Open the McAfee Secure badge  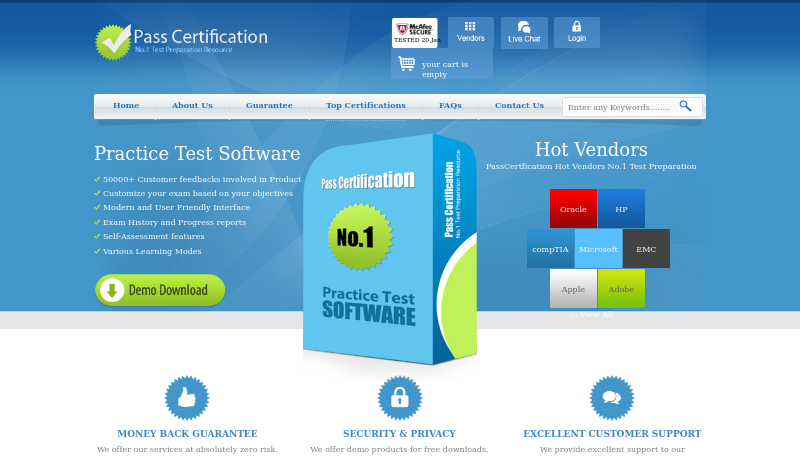[x=415, y=33]
